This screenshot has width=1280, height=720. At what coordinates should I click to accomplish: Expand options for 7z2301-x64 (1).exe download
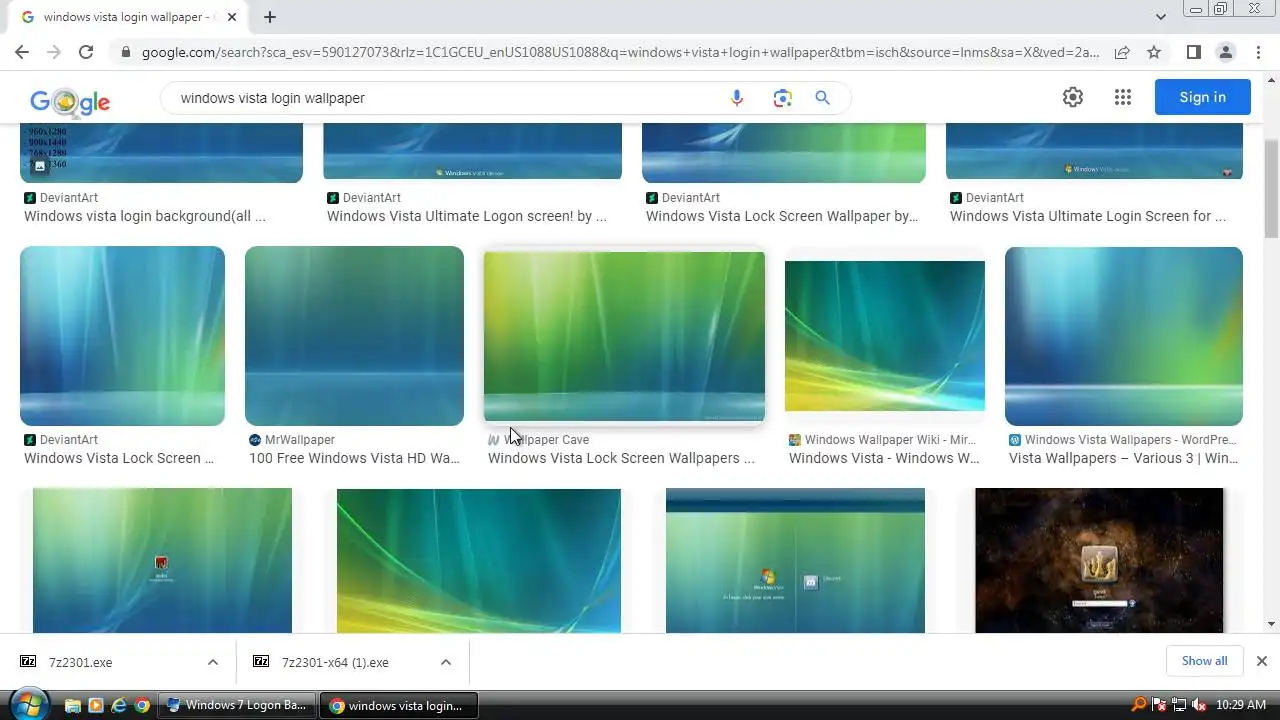pyautogui.click(x=446, y=662)
